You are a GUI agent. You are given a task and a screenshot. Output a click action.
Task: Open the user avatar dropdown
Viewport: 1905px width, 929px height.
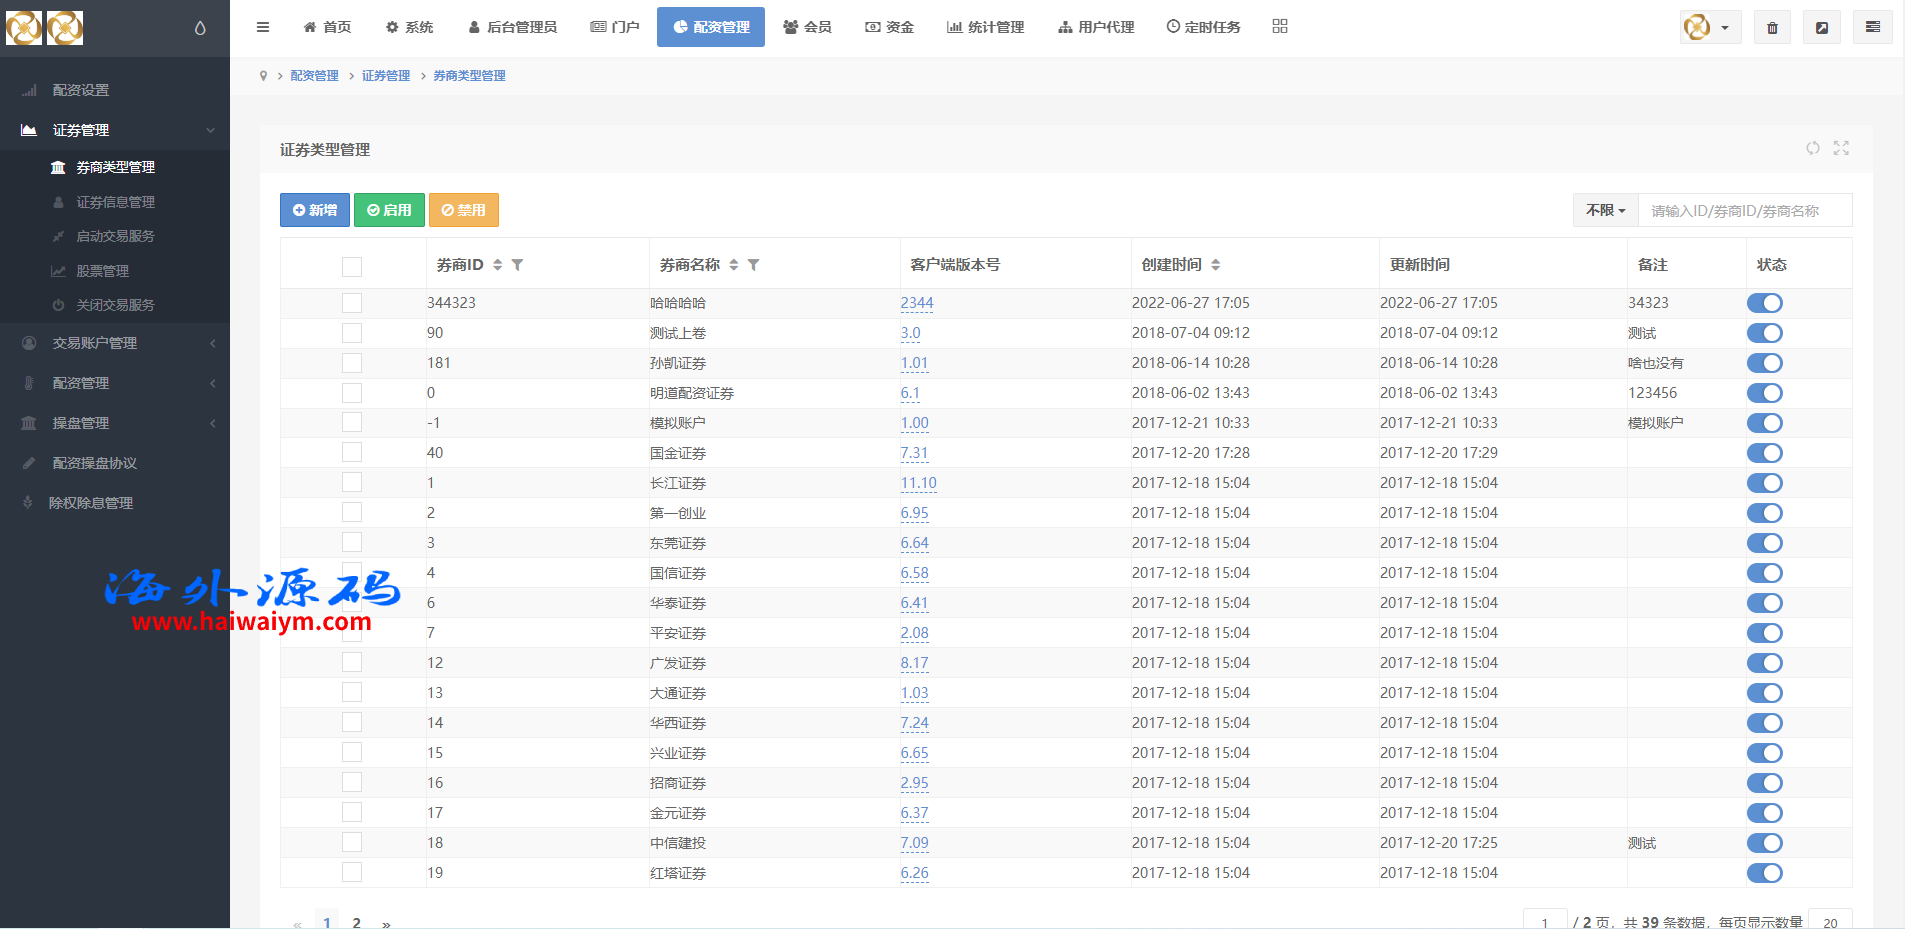pyautogui.click(x=1710, y=28)
